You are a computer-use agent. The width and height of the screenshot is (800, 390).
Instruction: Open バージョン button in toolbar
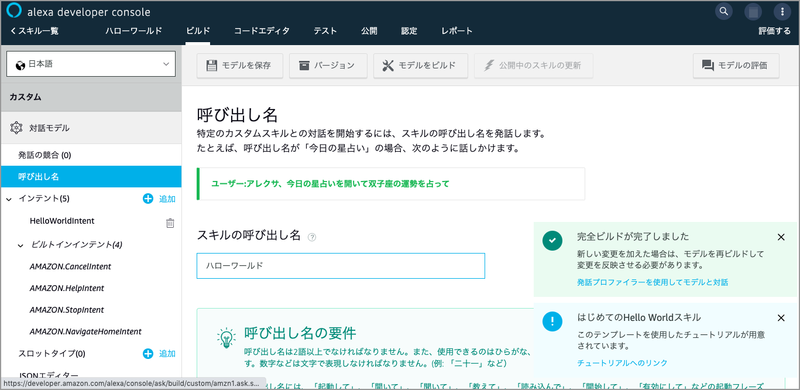(328, 65)
